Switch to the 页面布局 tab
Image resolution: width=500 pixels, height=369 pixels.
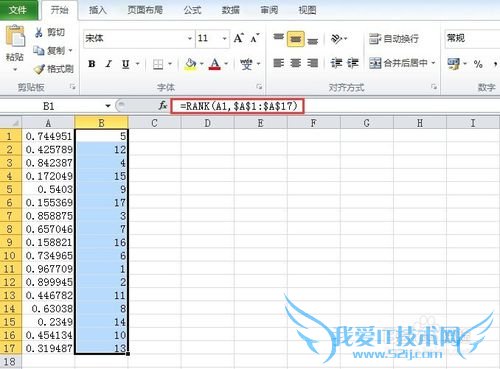point(145,10)
